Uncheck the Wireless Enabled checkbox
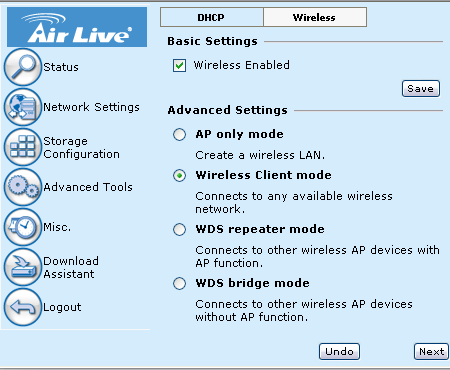The width and height of the screenshot is (450, 370). 179,65
